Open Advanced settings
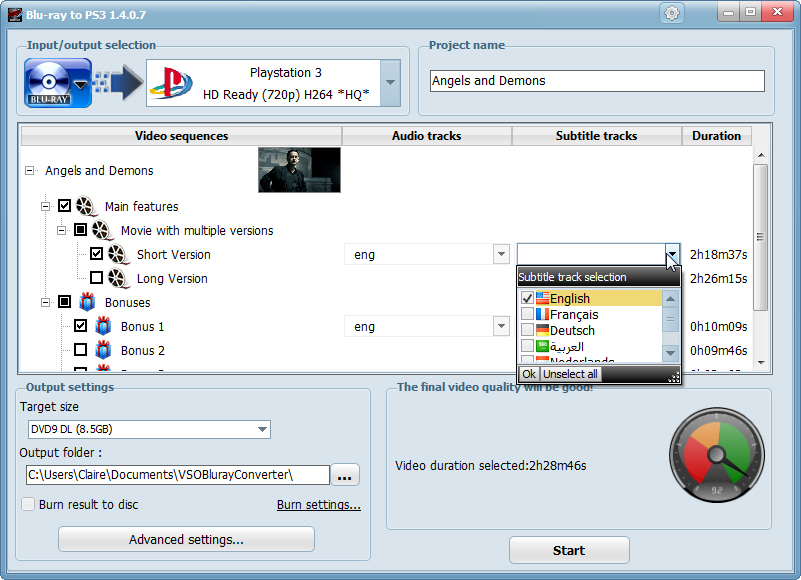This screenshot has height=580, width=801. 186,539
